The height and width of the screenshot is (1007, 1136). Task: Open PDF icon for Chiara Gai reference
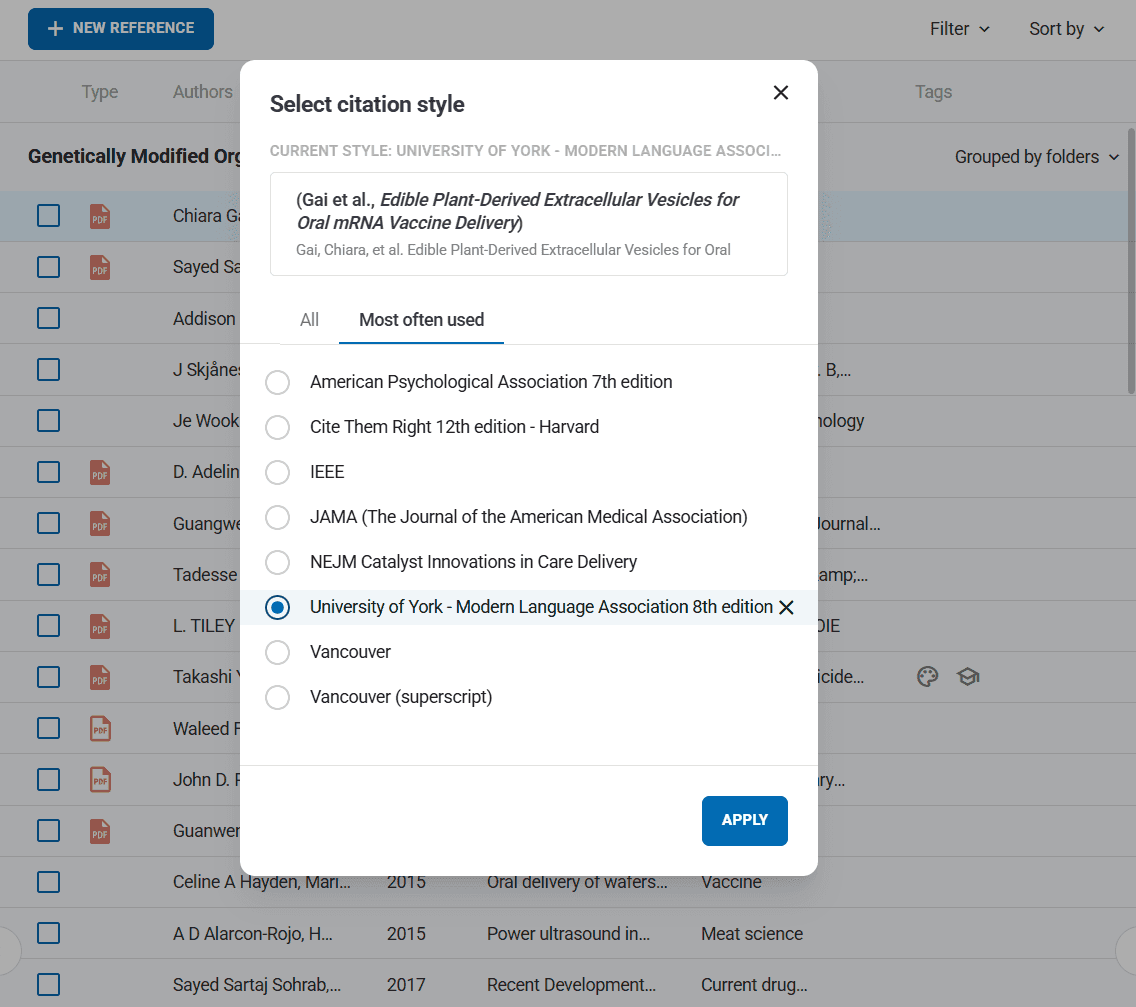click(x=100, y=216)
